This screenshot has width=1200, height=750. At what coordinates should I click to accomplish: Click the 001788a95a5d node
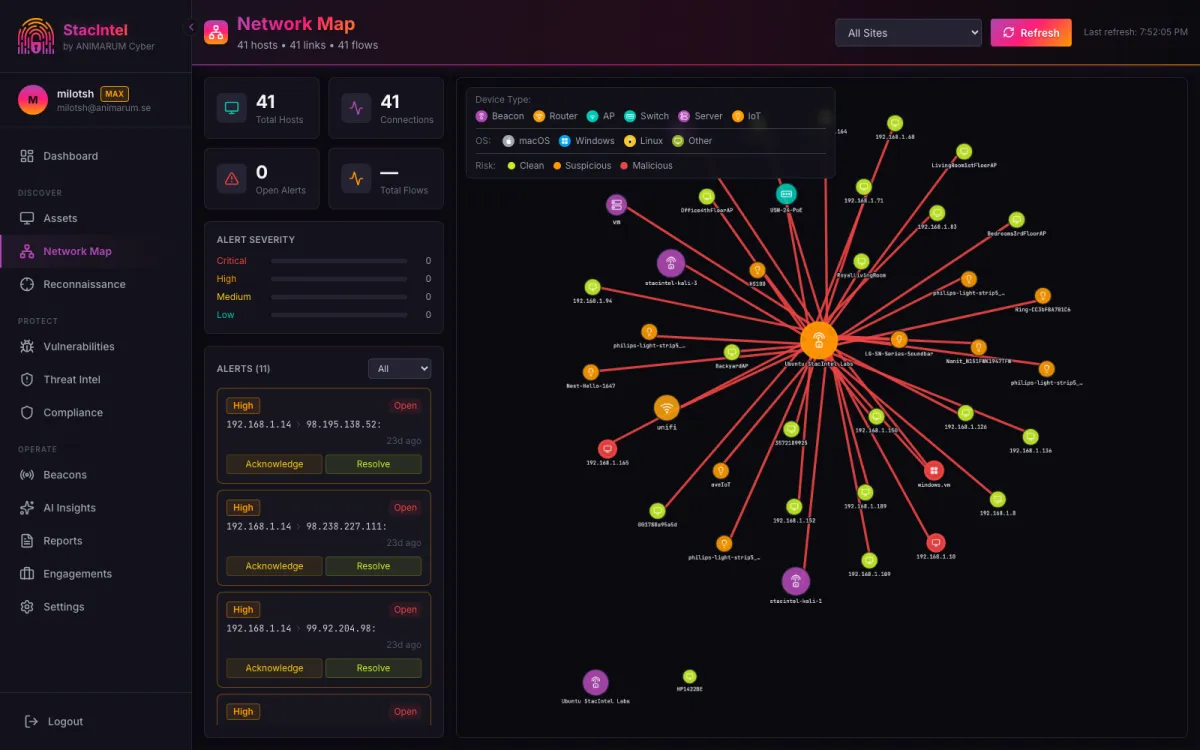657,511
